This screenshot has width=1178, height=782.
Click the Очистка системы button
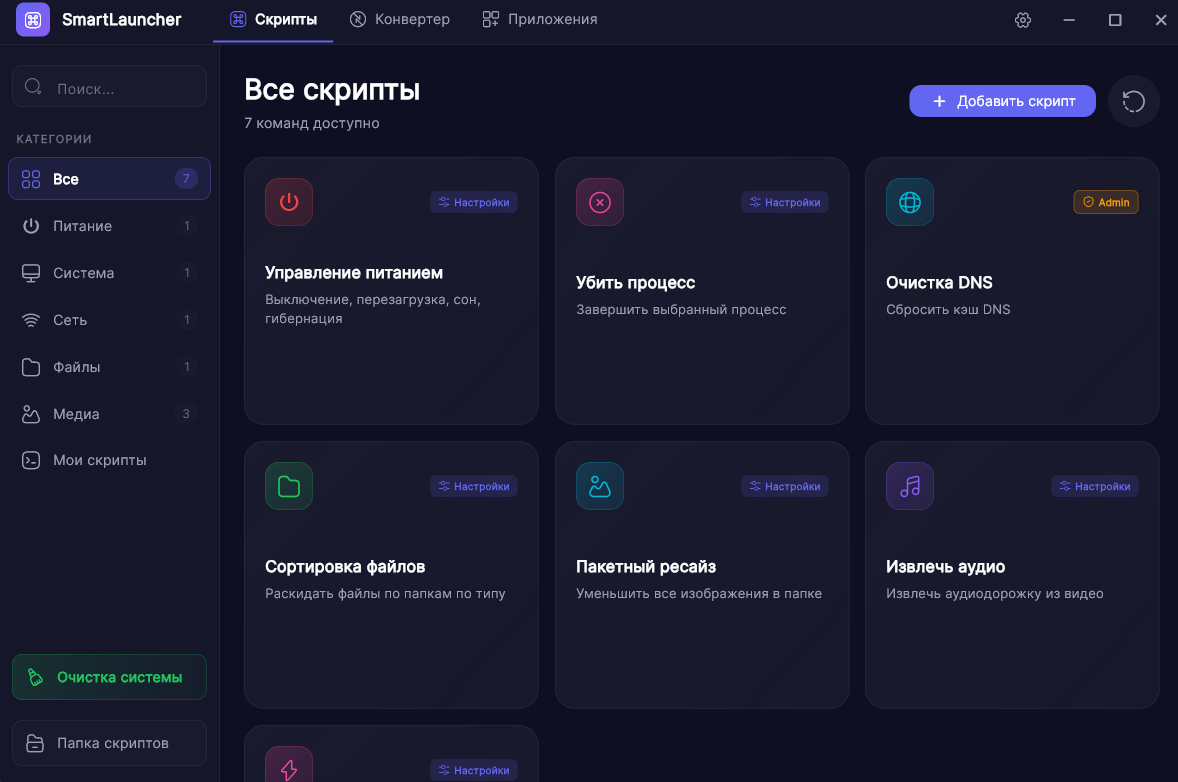pyautogui.click(x=110, y=677)
